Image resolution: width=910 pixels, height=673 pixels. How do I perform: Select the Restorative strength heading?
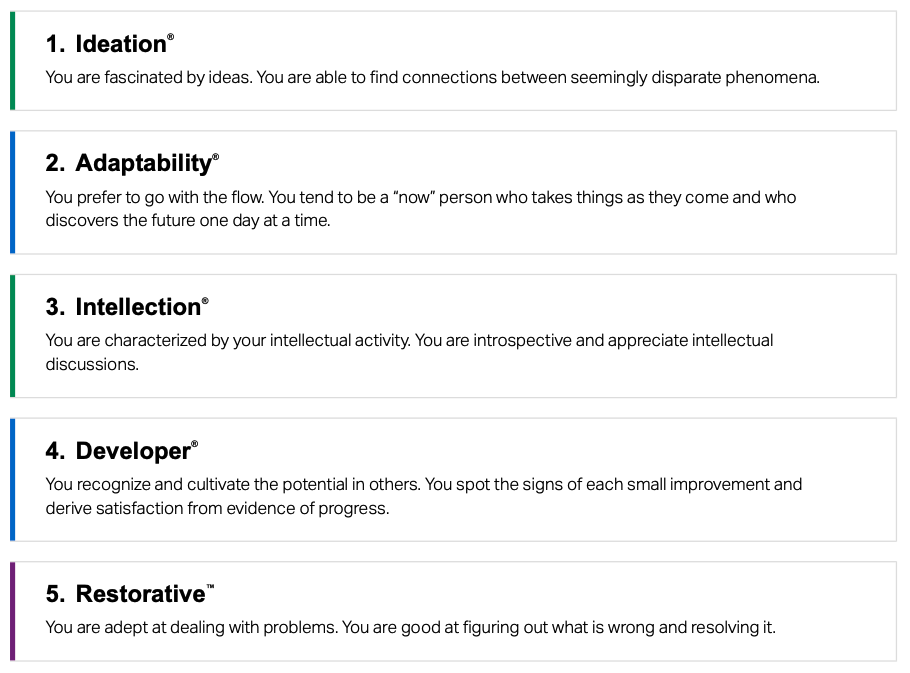click(x=129, y=594)
